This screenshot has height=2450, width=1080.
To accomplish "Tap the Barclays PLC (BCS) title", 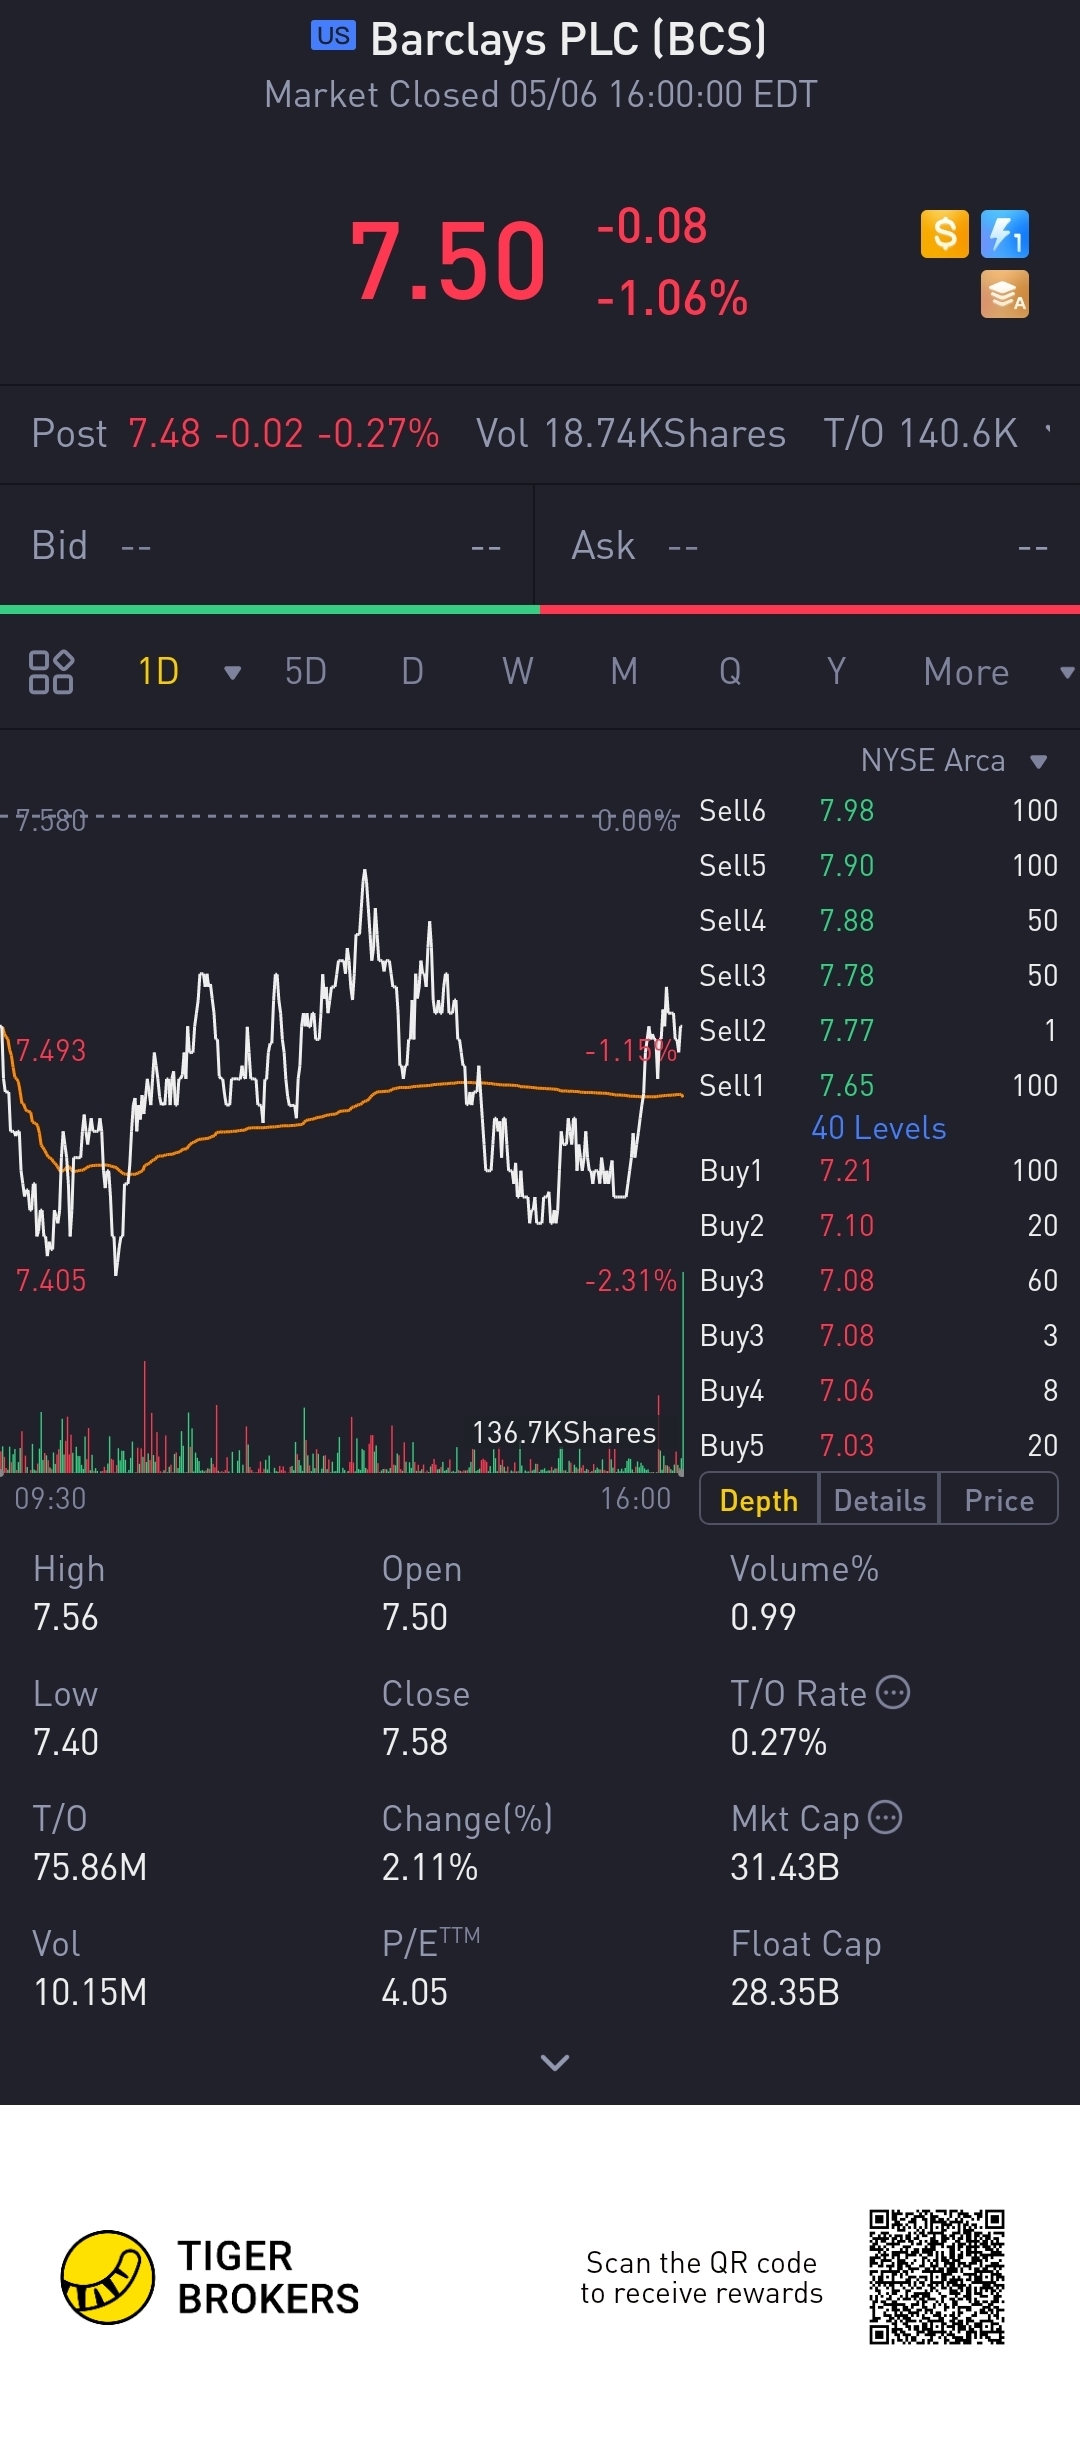I will (568, 40).
